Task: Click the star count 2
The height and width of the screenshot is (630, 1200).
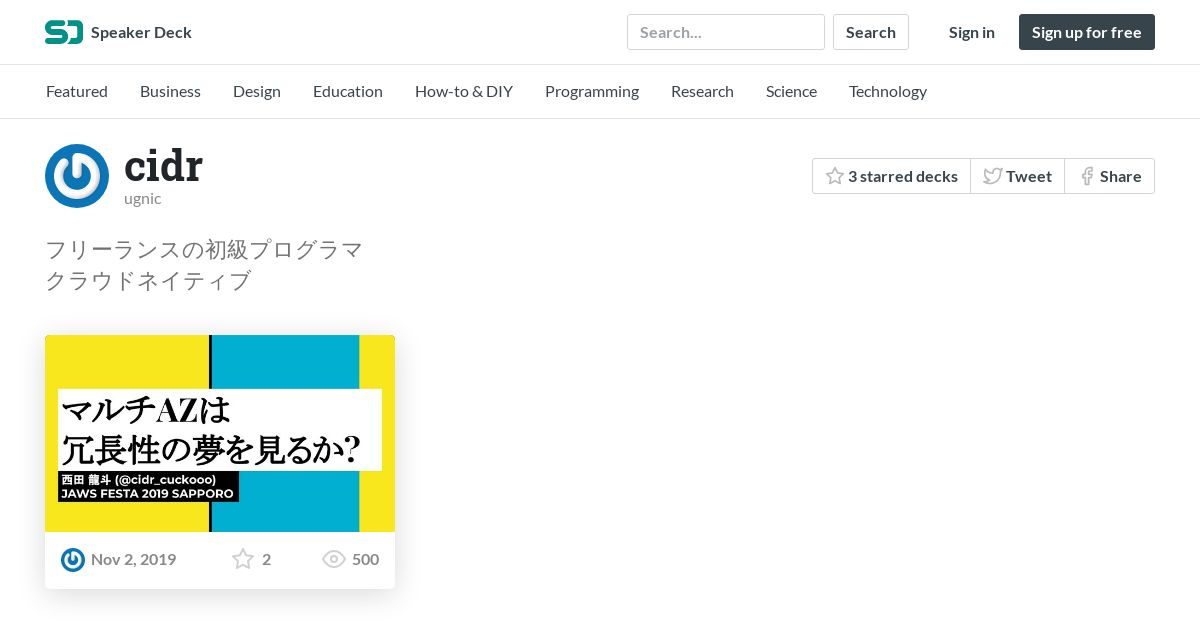Action: click(x=266, y=559)
